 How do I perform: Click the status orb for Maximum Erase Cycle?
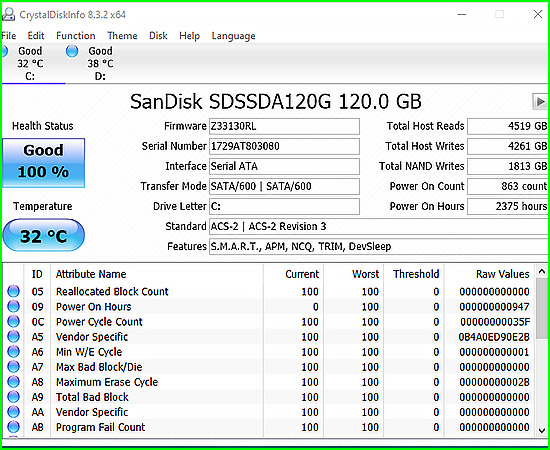pos(13,382)
